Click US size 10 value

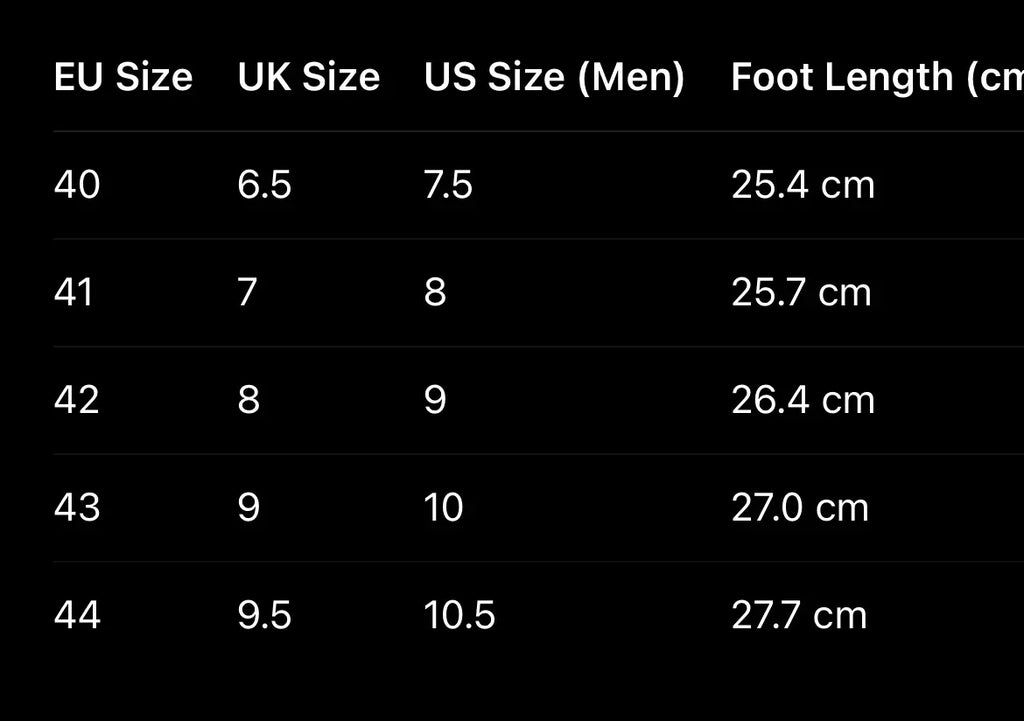443,508
